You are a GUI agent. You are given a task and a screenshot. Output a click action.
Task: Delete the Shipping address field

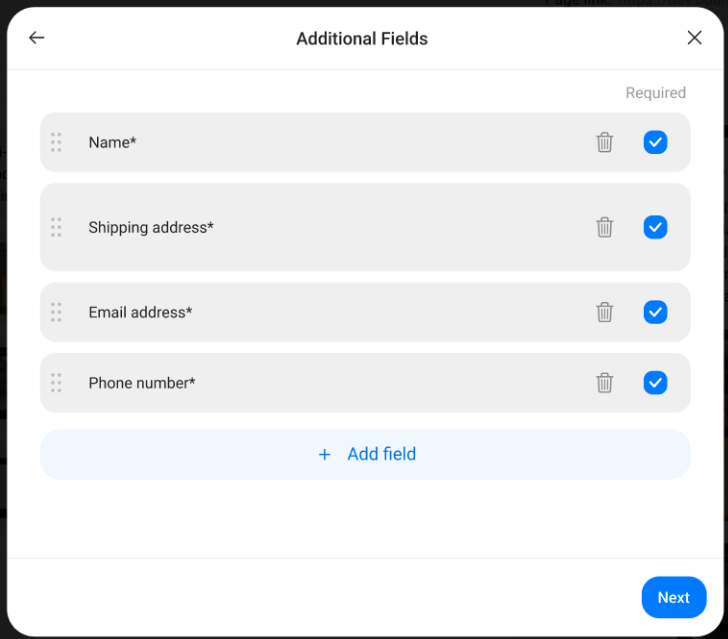(x=604, y=227)
